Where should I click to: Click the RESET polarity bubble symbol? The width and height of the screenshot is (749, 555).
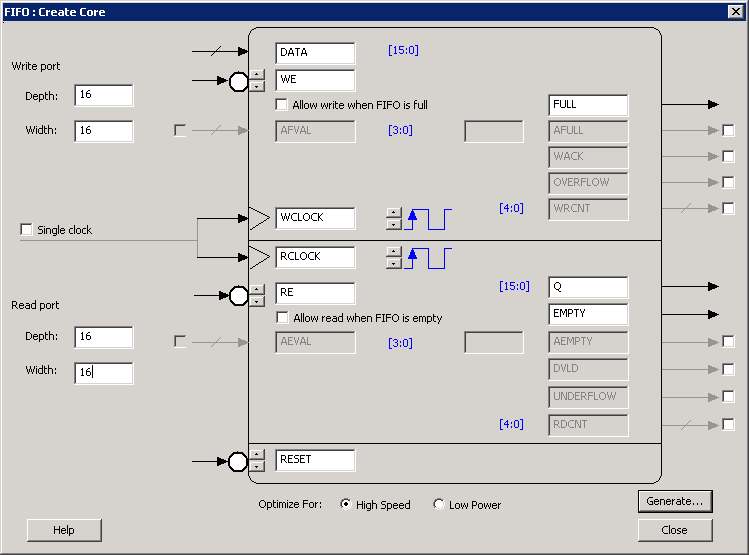click(238, 461)
